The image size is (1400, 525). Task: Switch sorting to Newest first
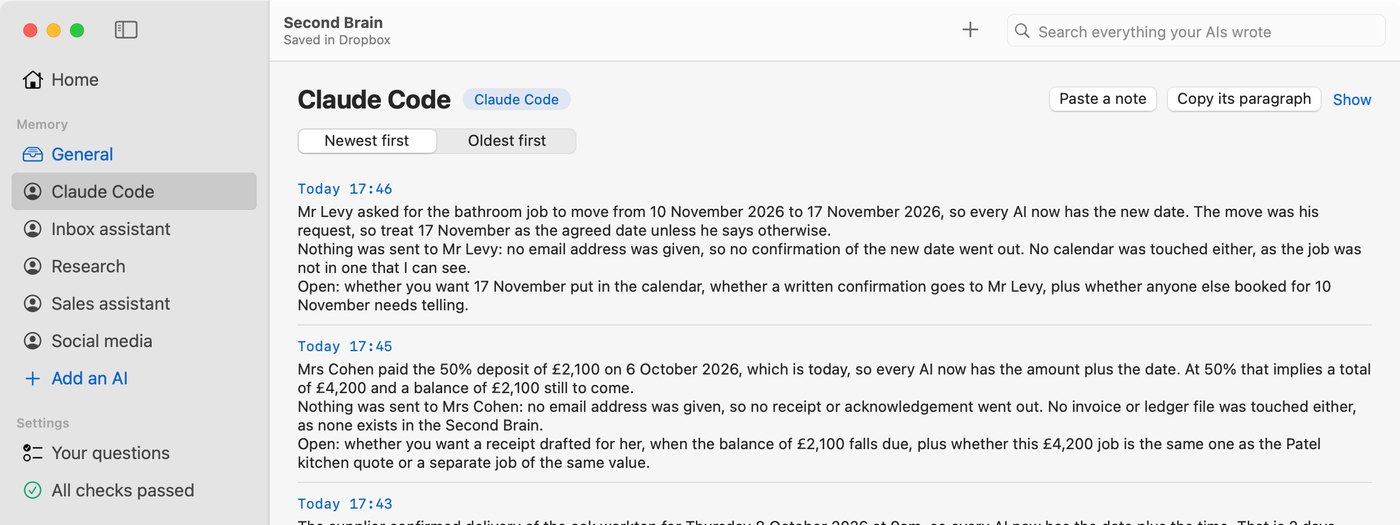[x=367, y=141]
